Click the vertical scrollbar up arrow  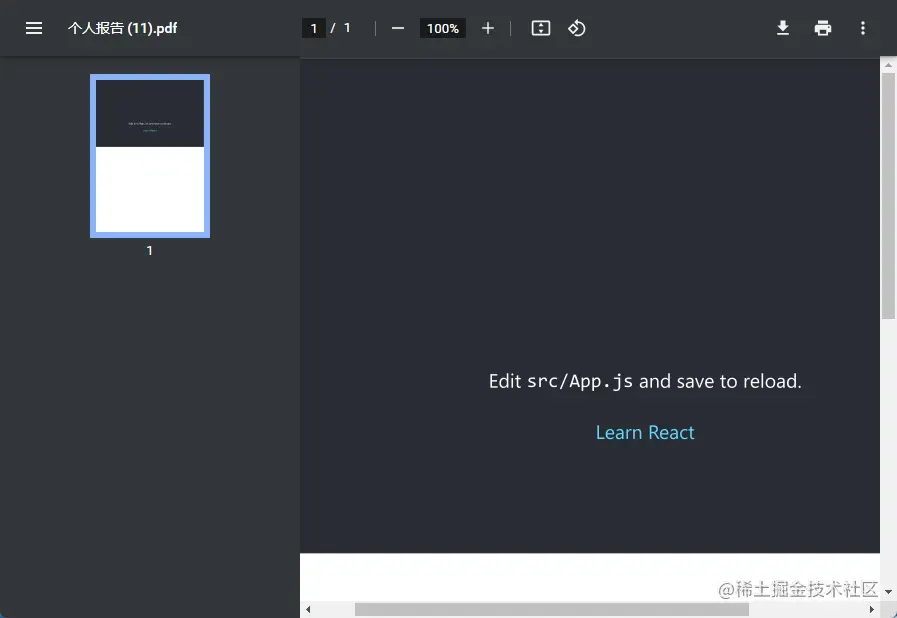click(x=889, y=62)
